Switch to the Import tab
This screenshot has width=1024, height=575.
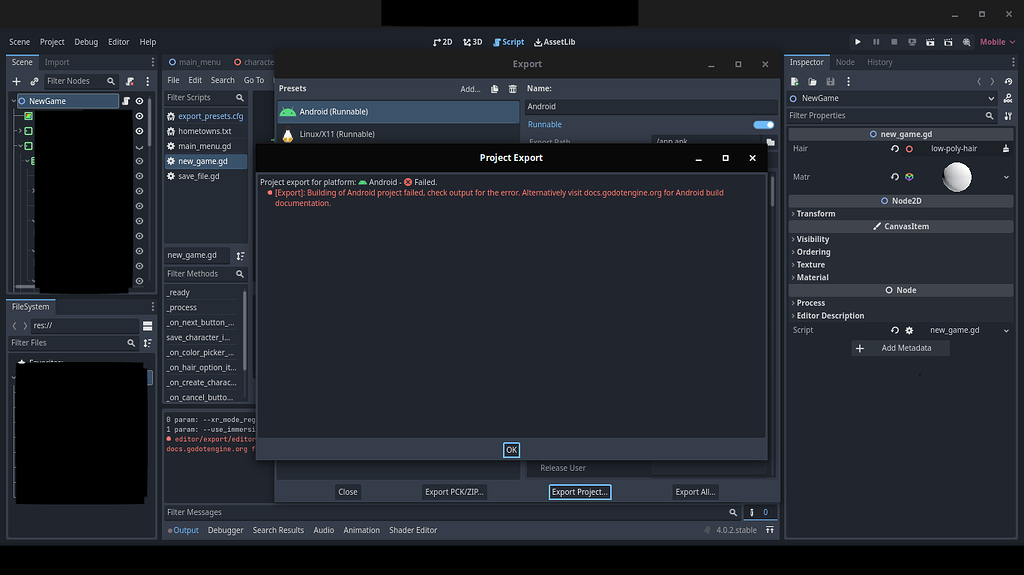(57, 62)
